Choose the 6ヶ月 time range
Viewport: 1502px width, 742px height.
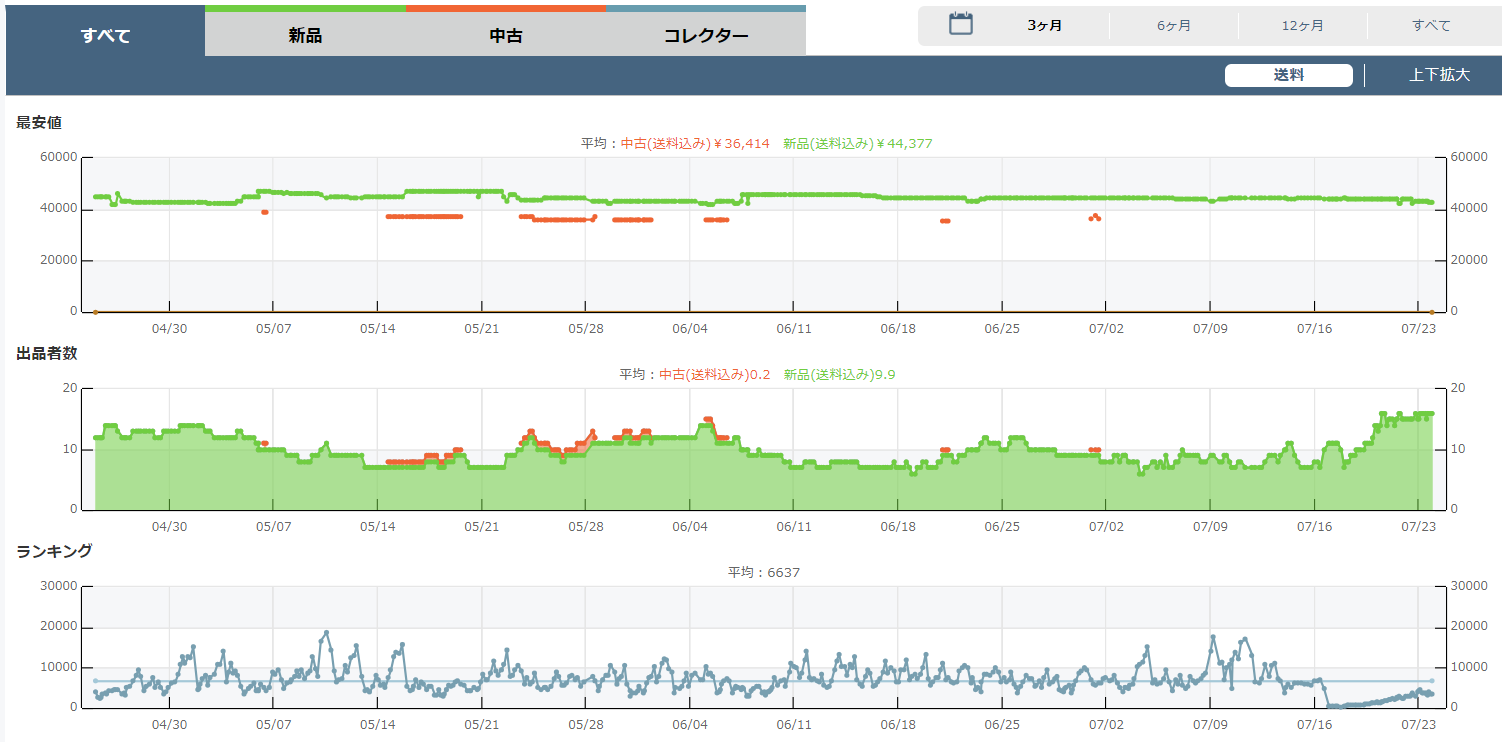click(x=1174, y=26)
